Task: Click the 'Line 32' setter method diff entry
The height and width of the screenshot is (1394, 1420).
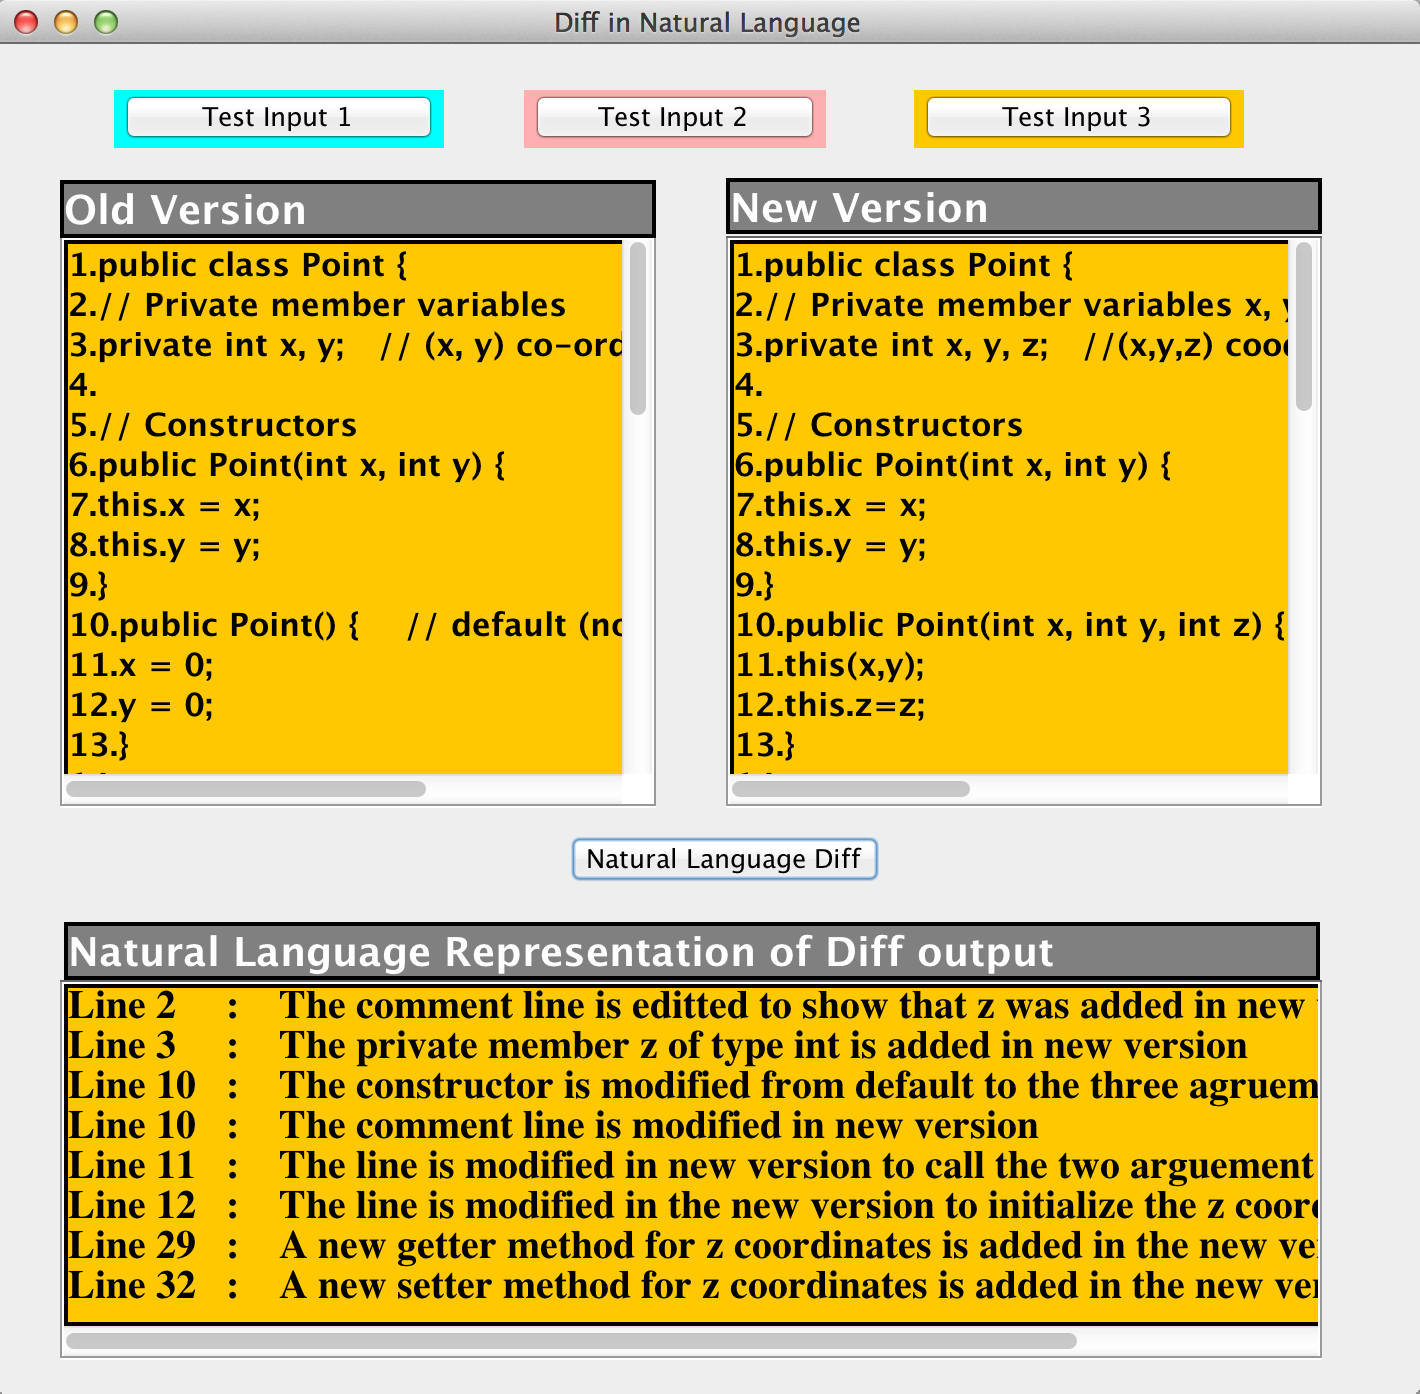Action: (690, 1286)
